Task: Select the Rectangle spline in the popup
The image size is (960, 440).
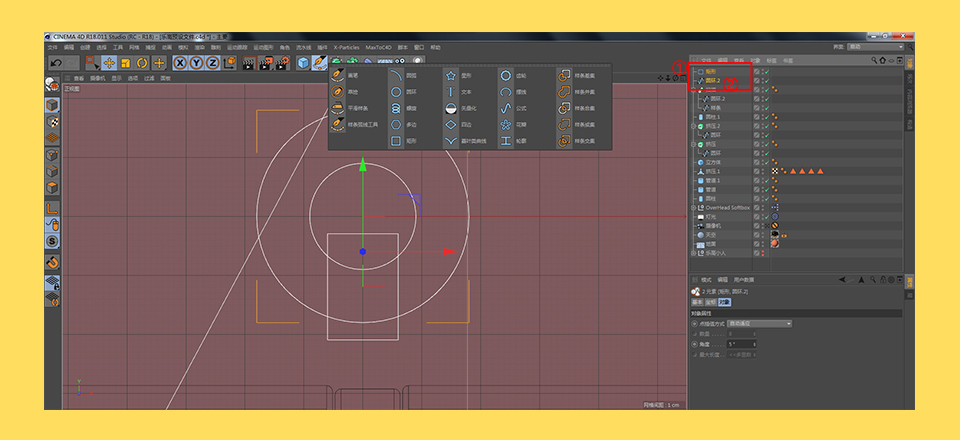Action: (x=396, y=141)
